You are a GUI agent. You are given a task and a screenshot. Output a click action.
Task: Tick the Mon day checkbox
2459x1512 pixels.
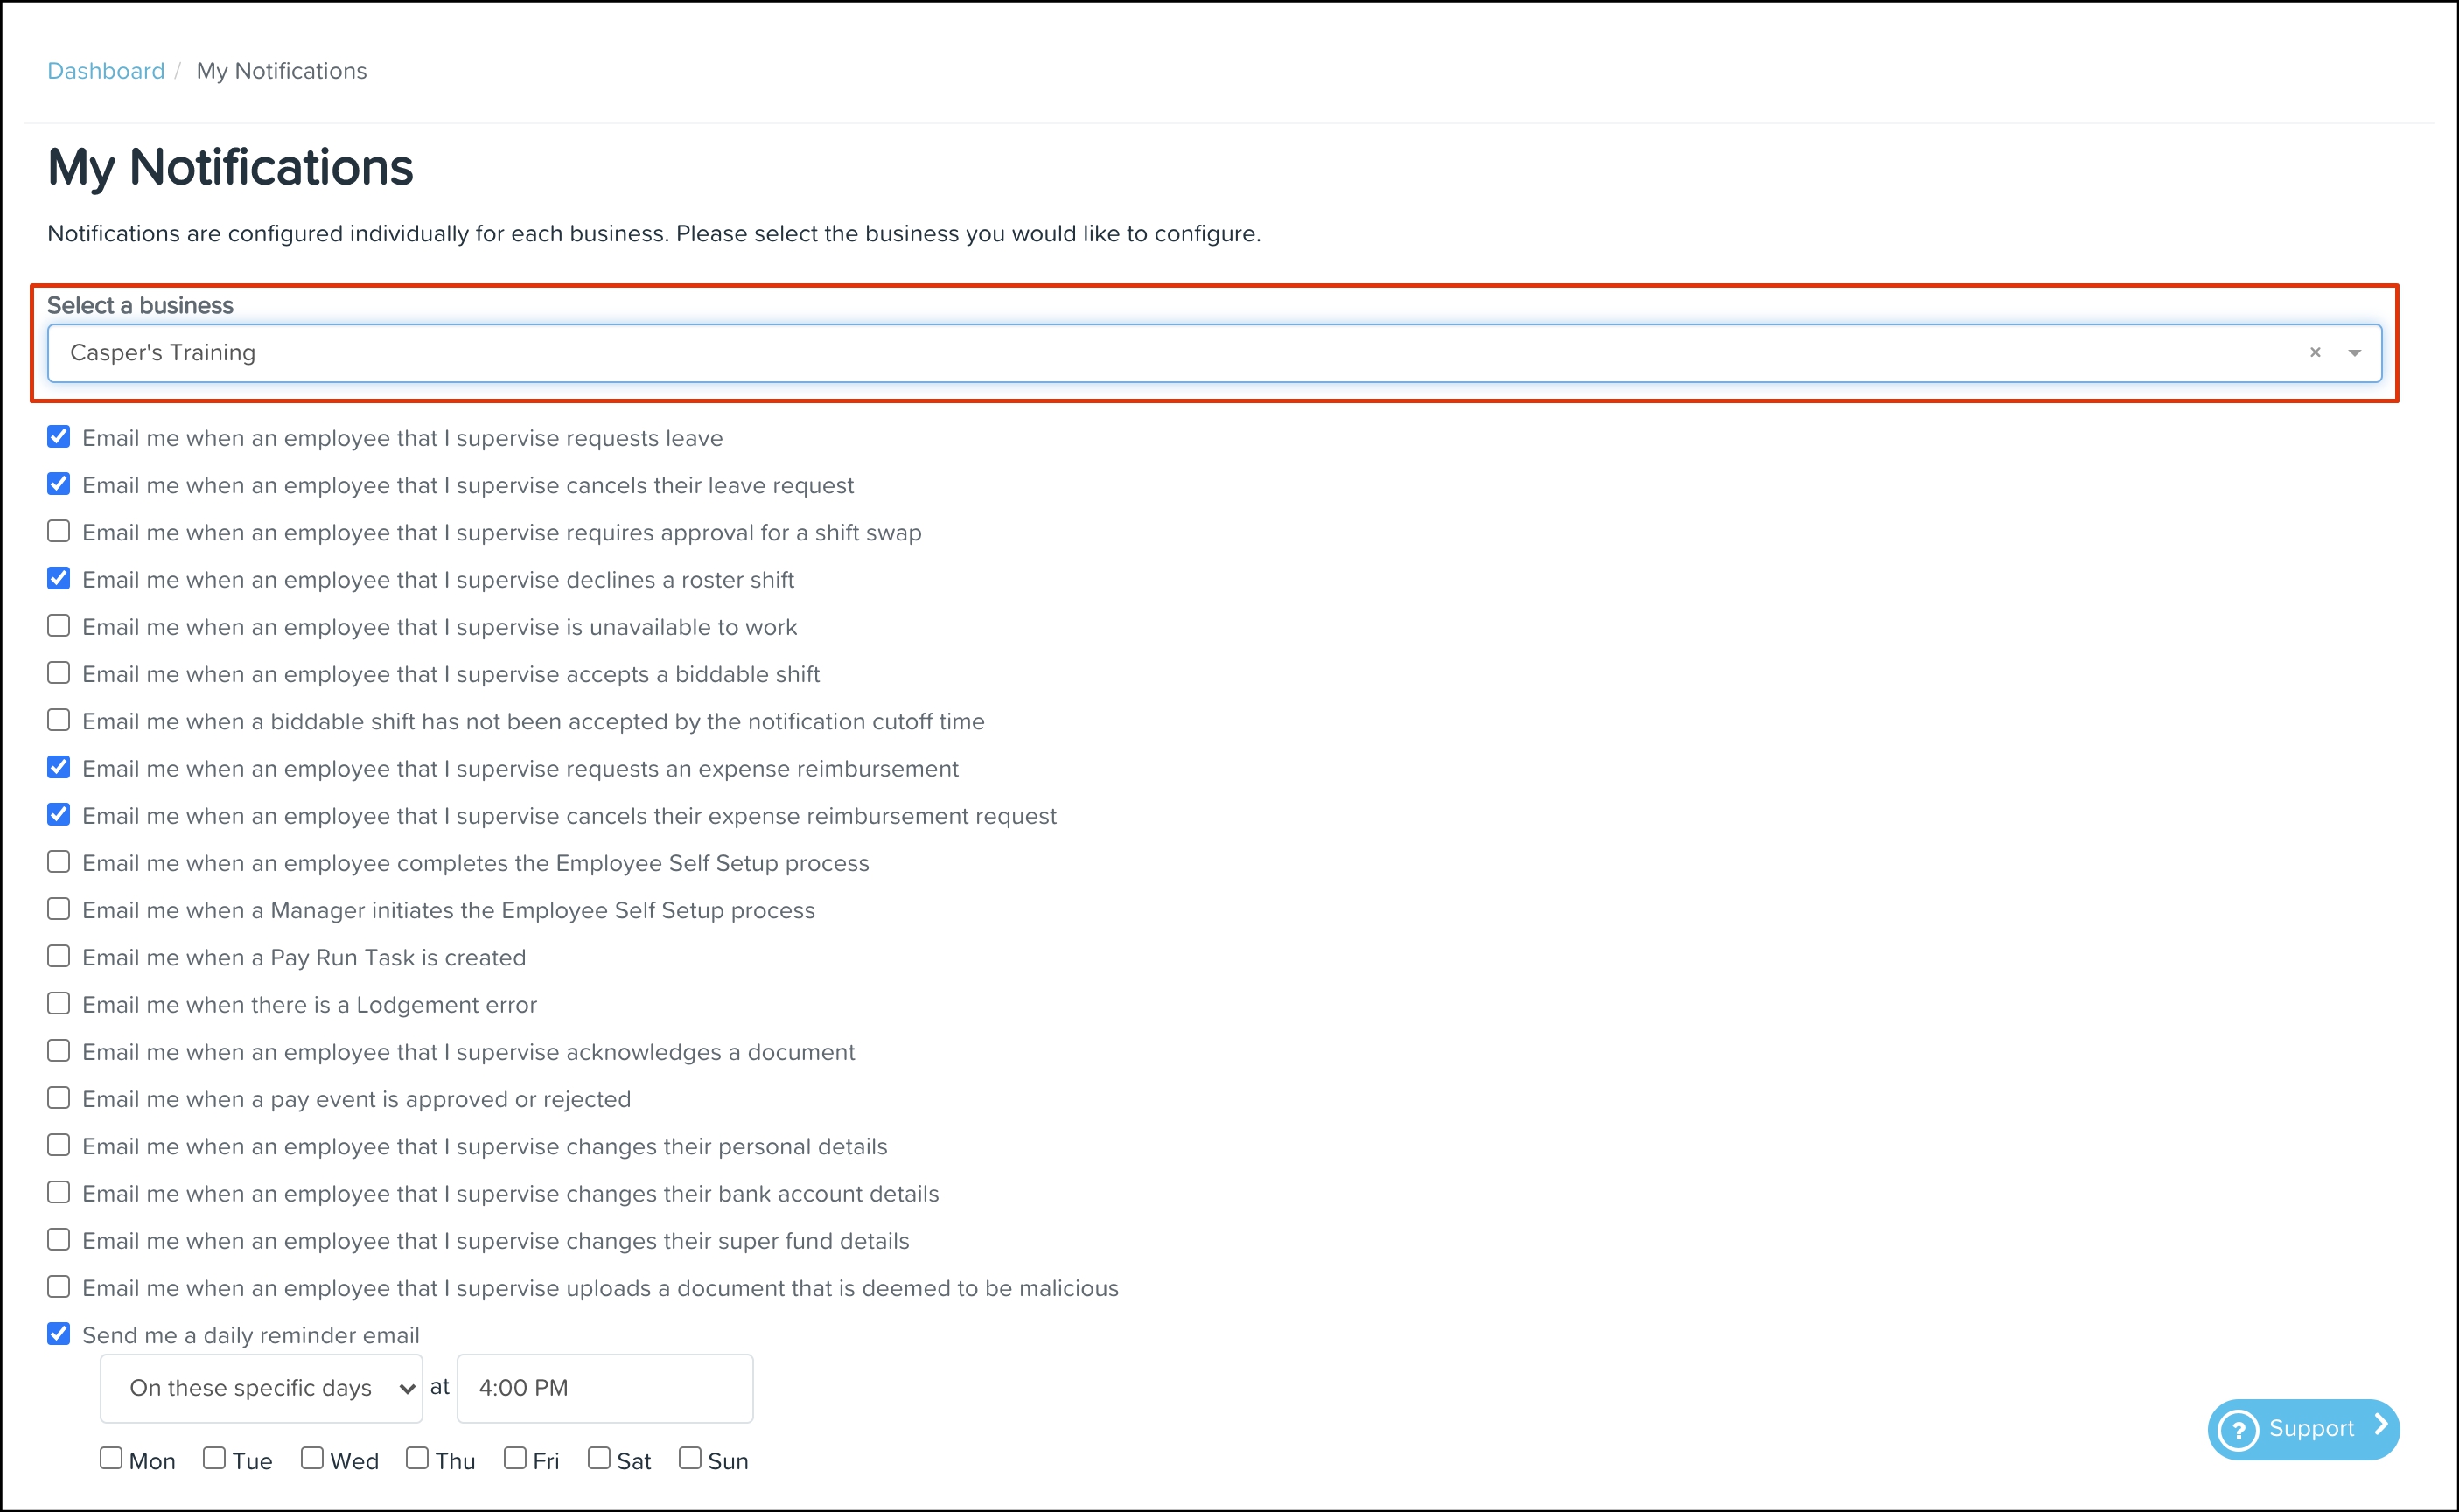click(x=111, y=1458)
